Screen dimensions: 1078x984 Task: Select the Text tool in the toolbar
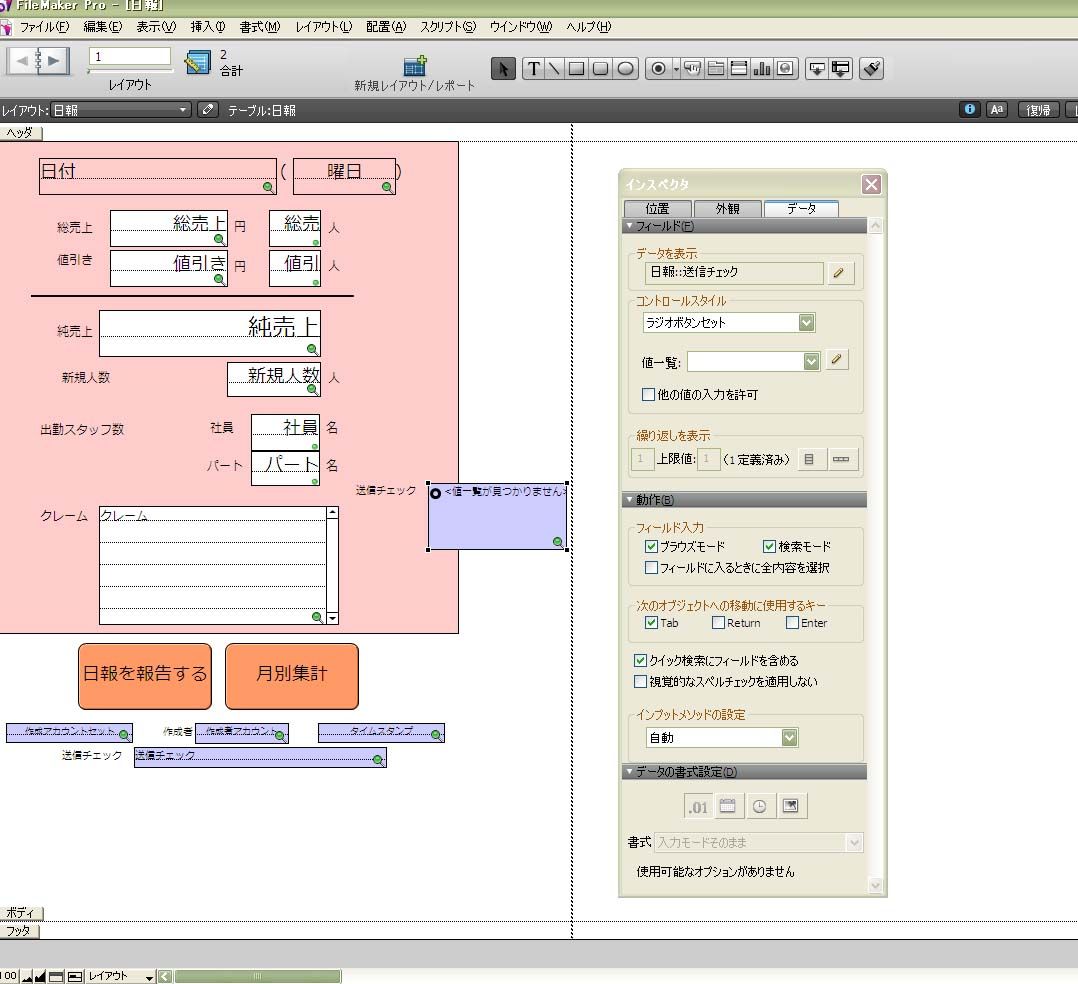point(533,68)
